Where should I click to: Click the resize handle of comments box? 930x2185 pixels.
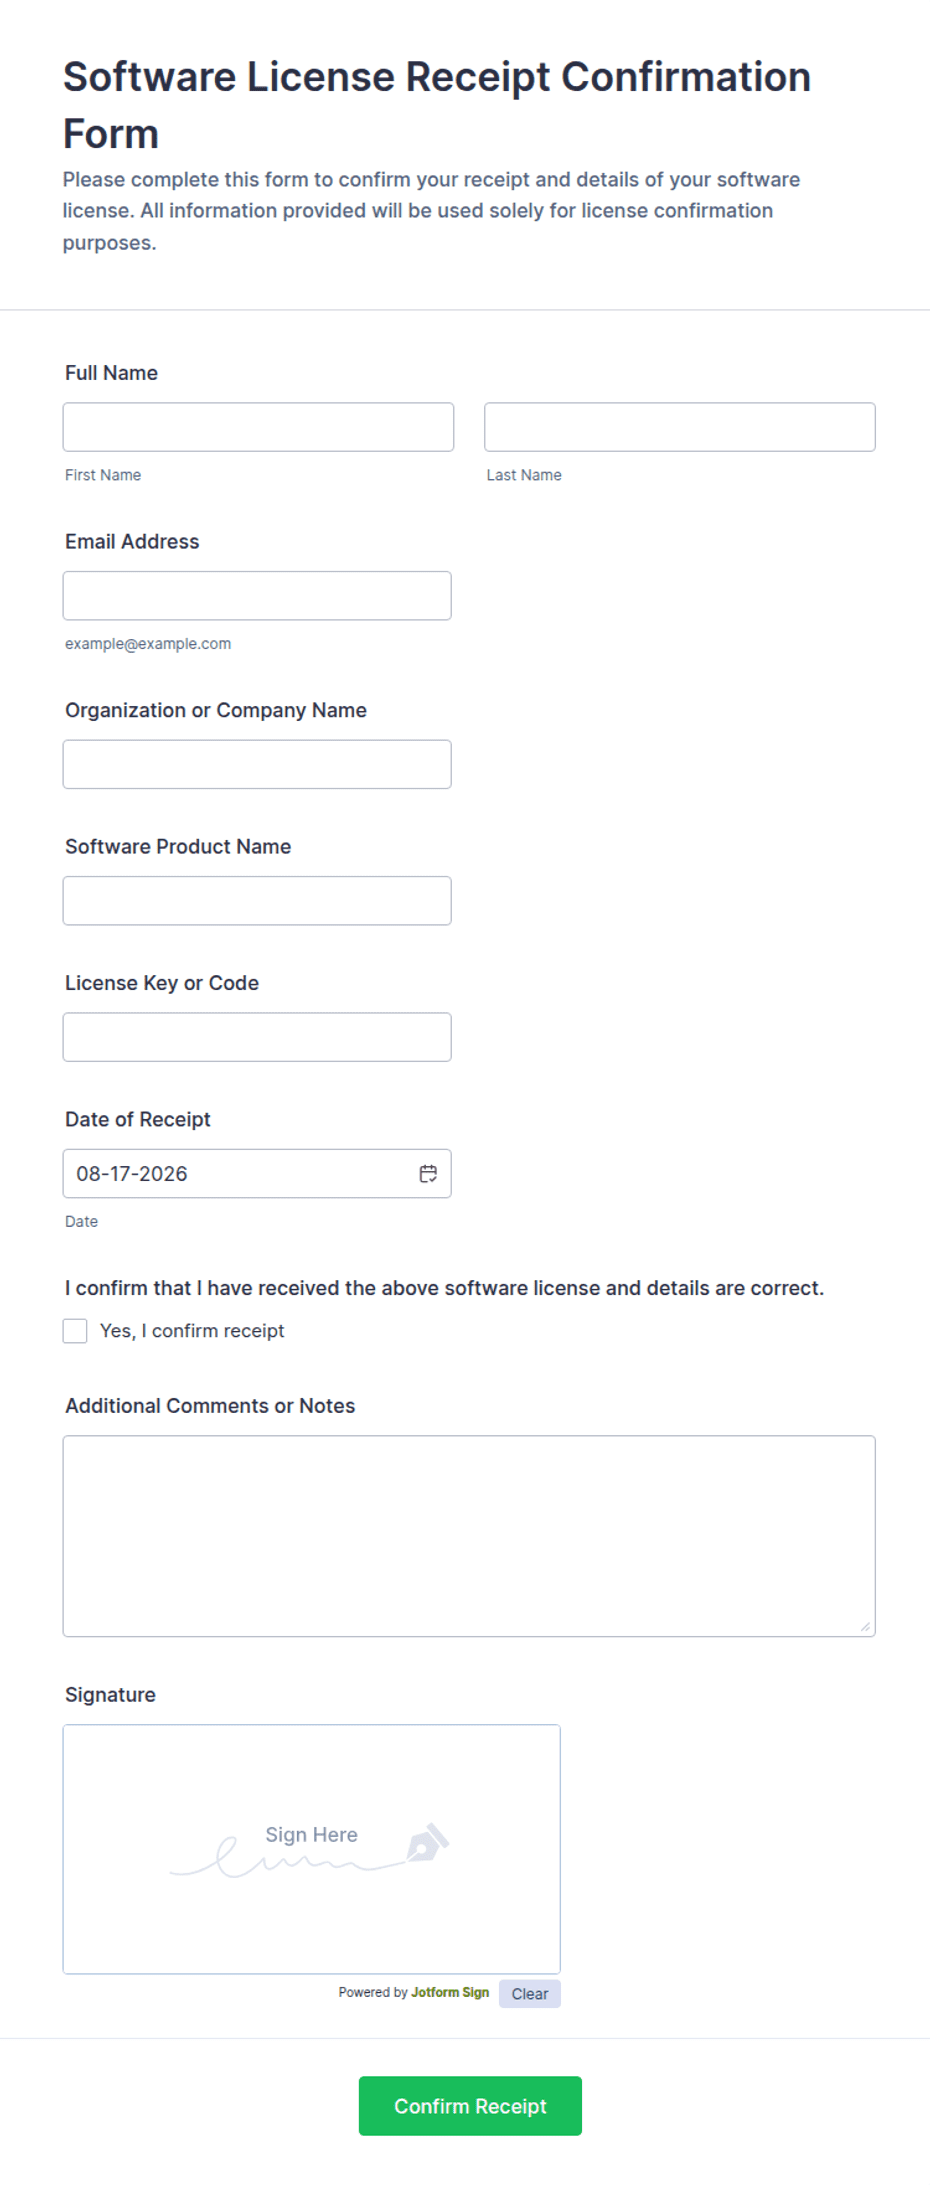pyautogui.click(x=865, y=1627)
